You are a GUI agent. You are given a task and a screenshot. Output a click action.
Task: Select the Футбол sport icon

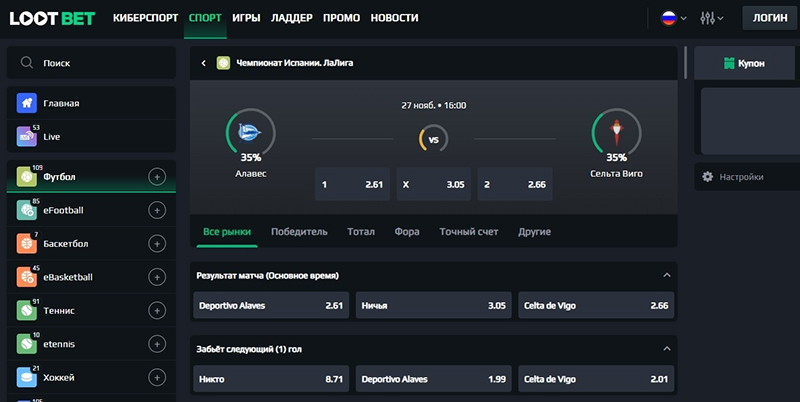27,177
